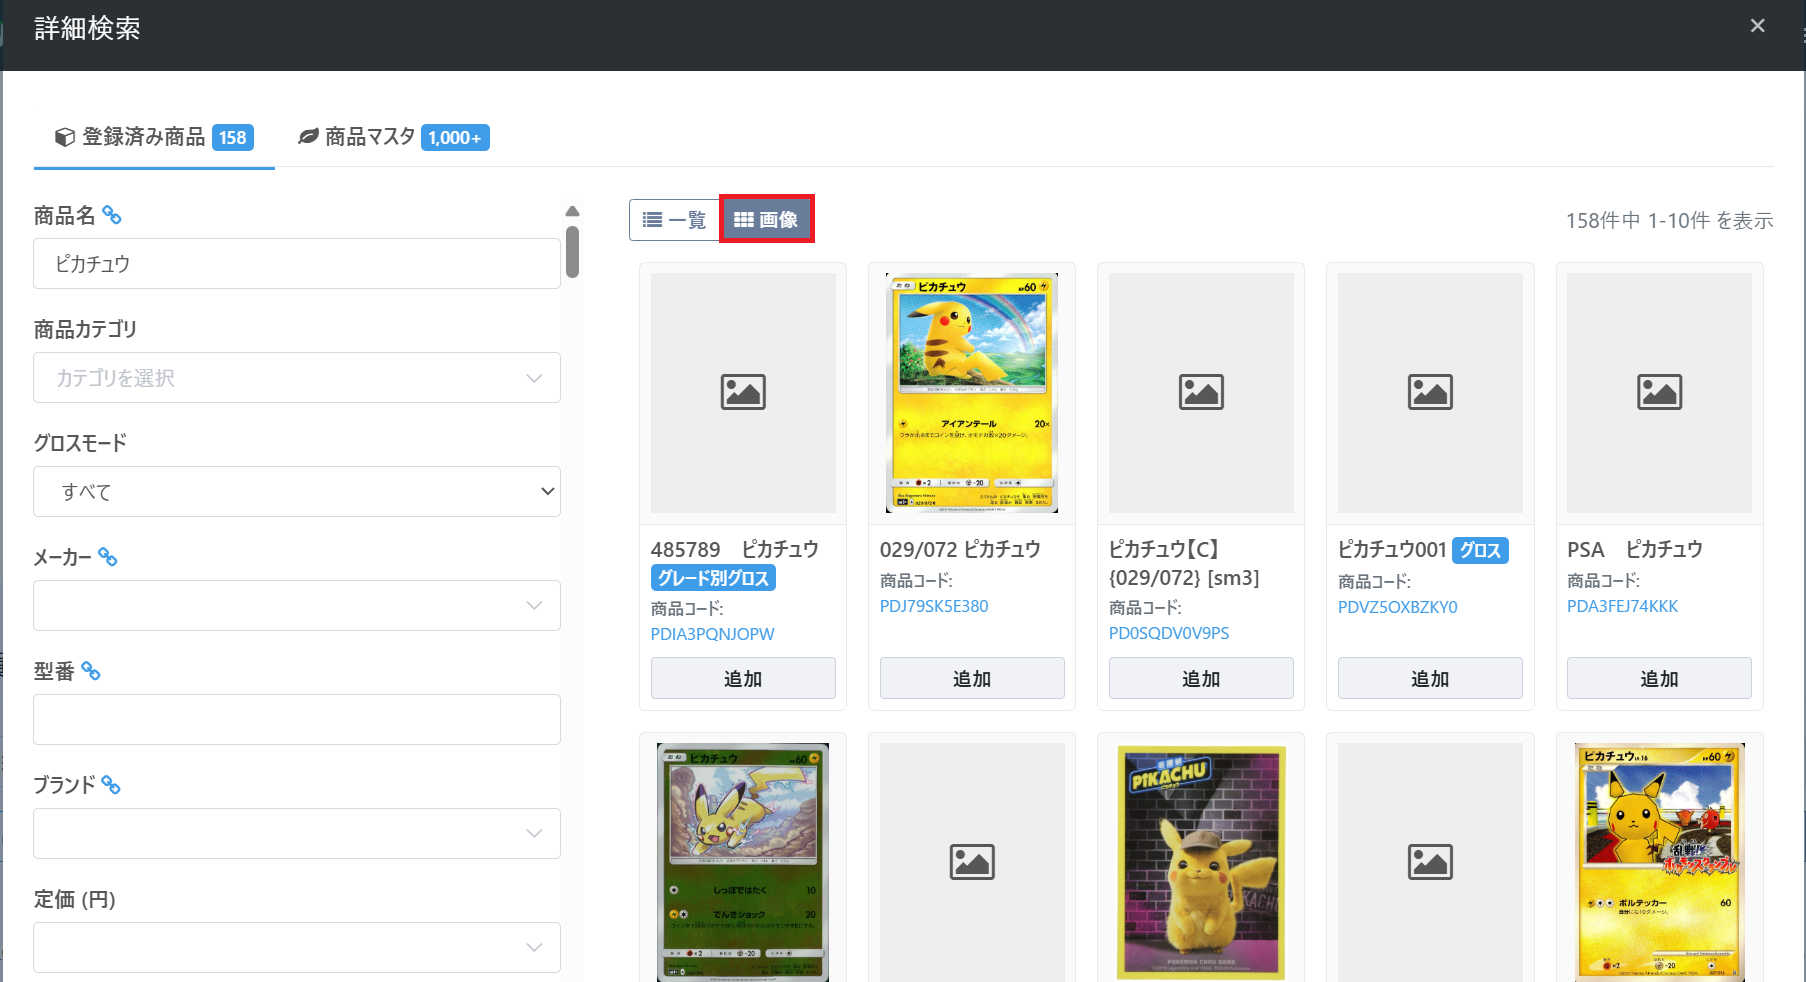Click link icon beside ブランド label
The height and width of the screenshot is (982, 1806).
(111, 785)
